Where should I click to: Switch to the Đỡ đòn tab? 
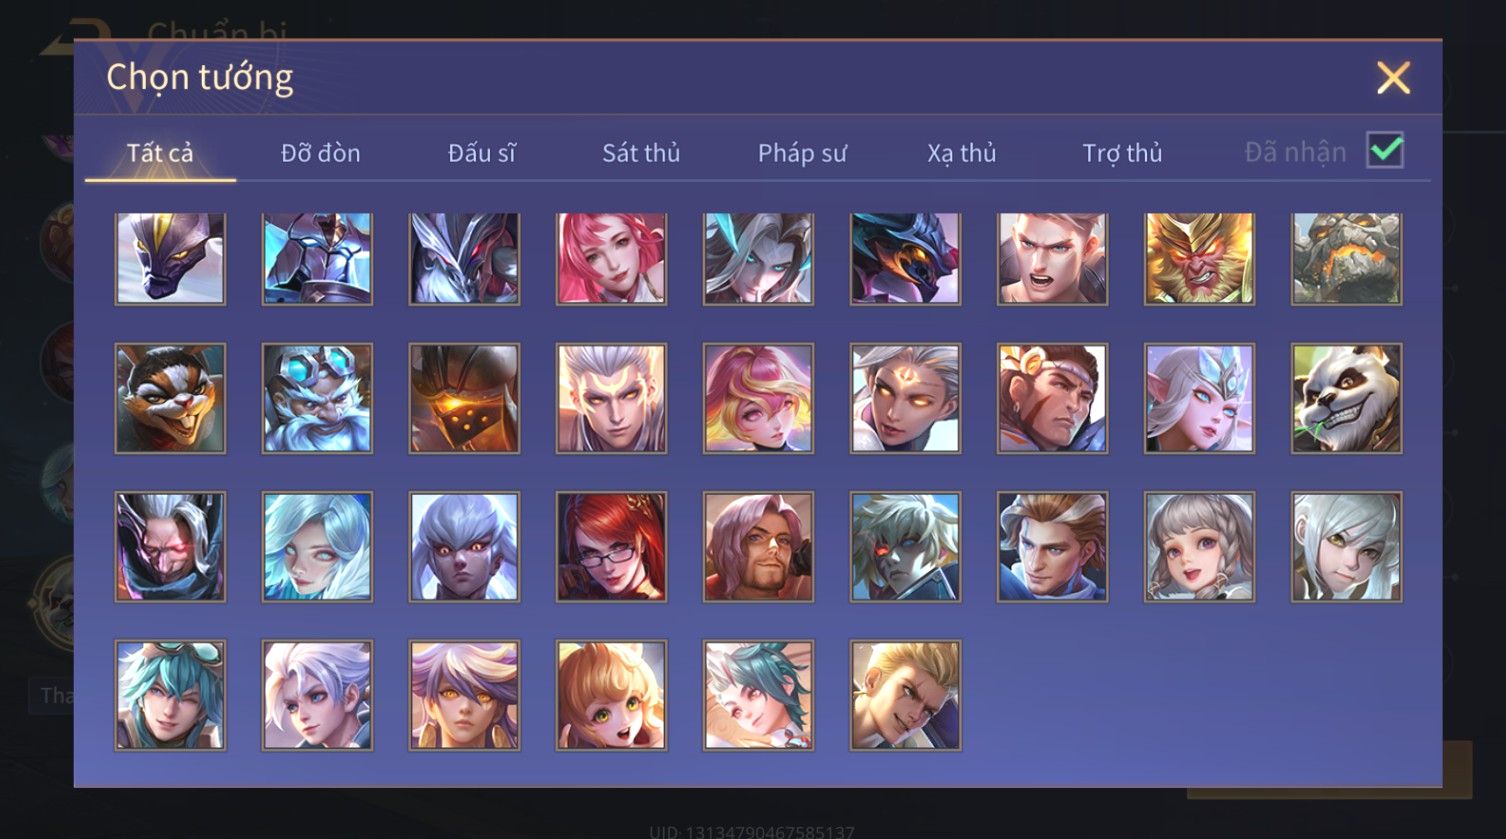(320, 153)
